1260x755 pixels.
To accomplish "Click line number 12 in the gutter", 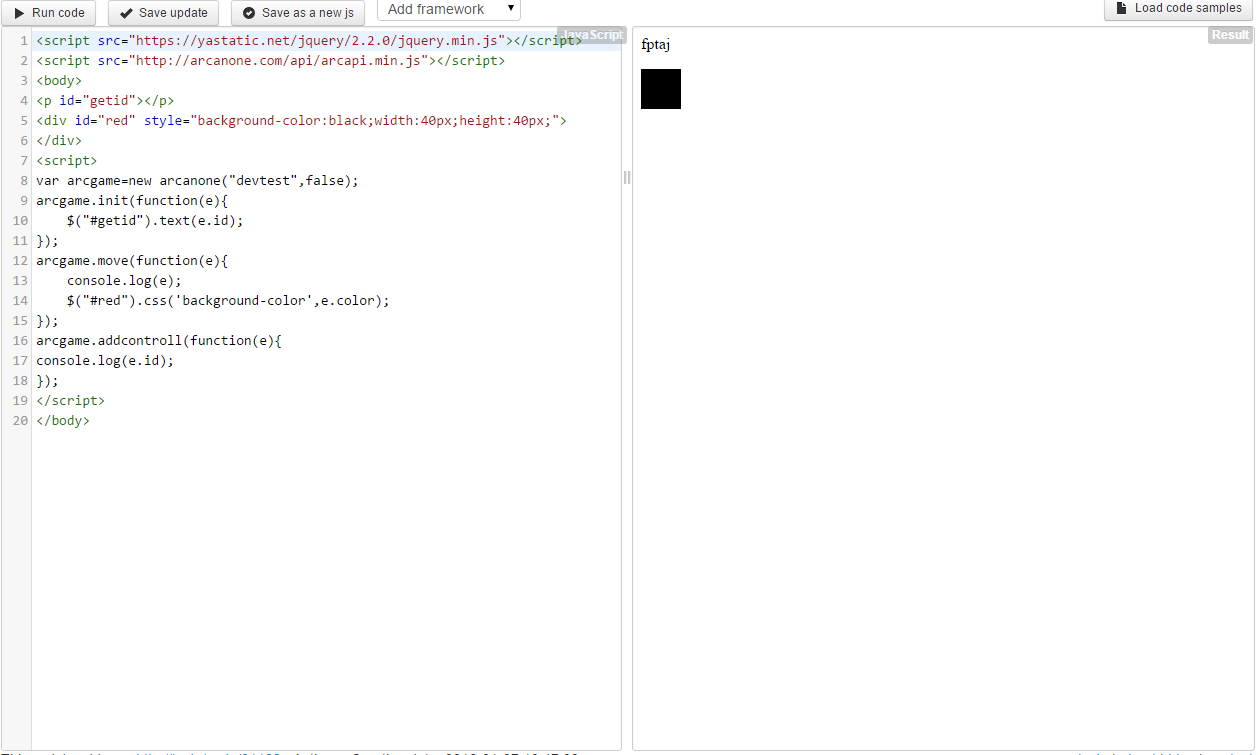I will tap(20, 261).
